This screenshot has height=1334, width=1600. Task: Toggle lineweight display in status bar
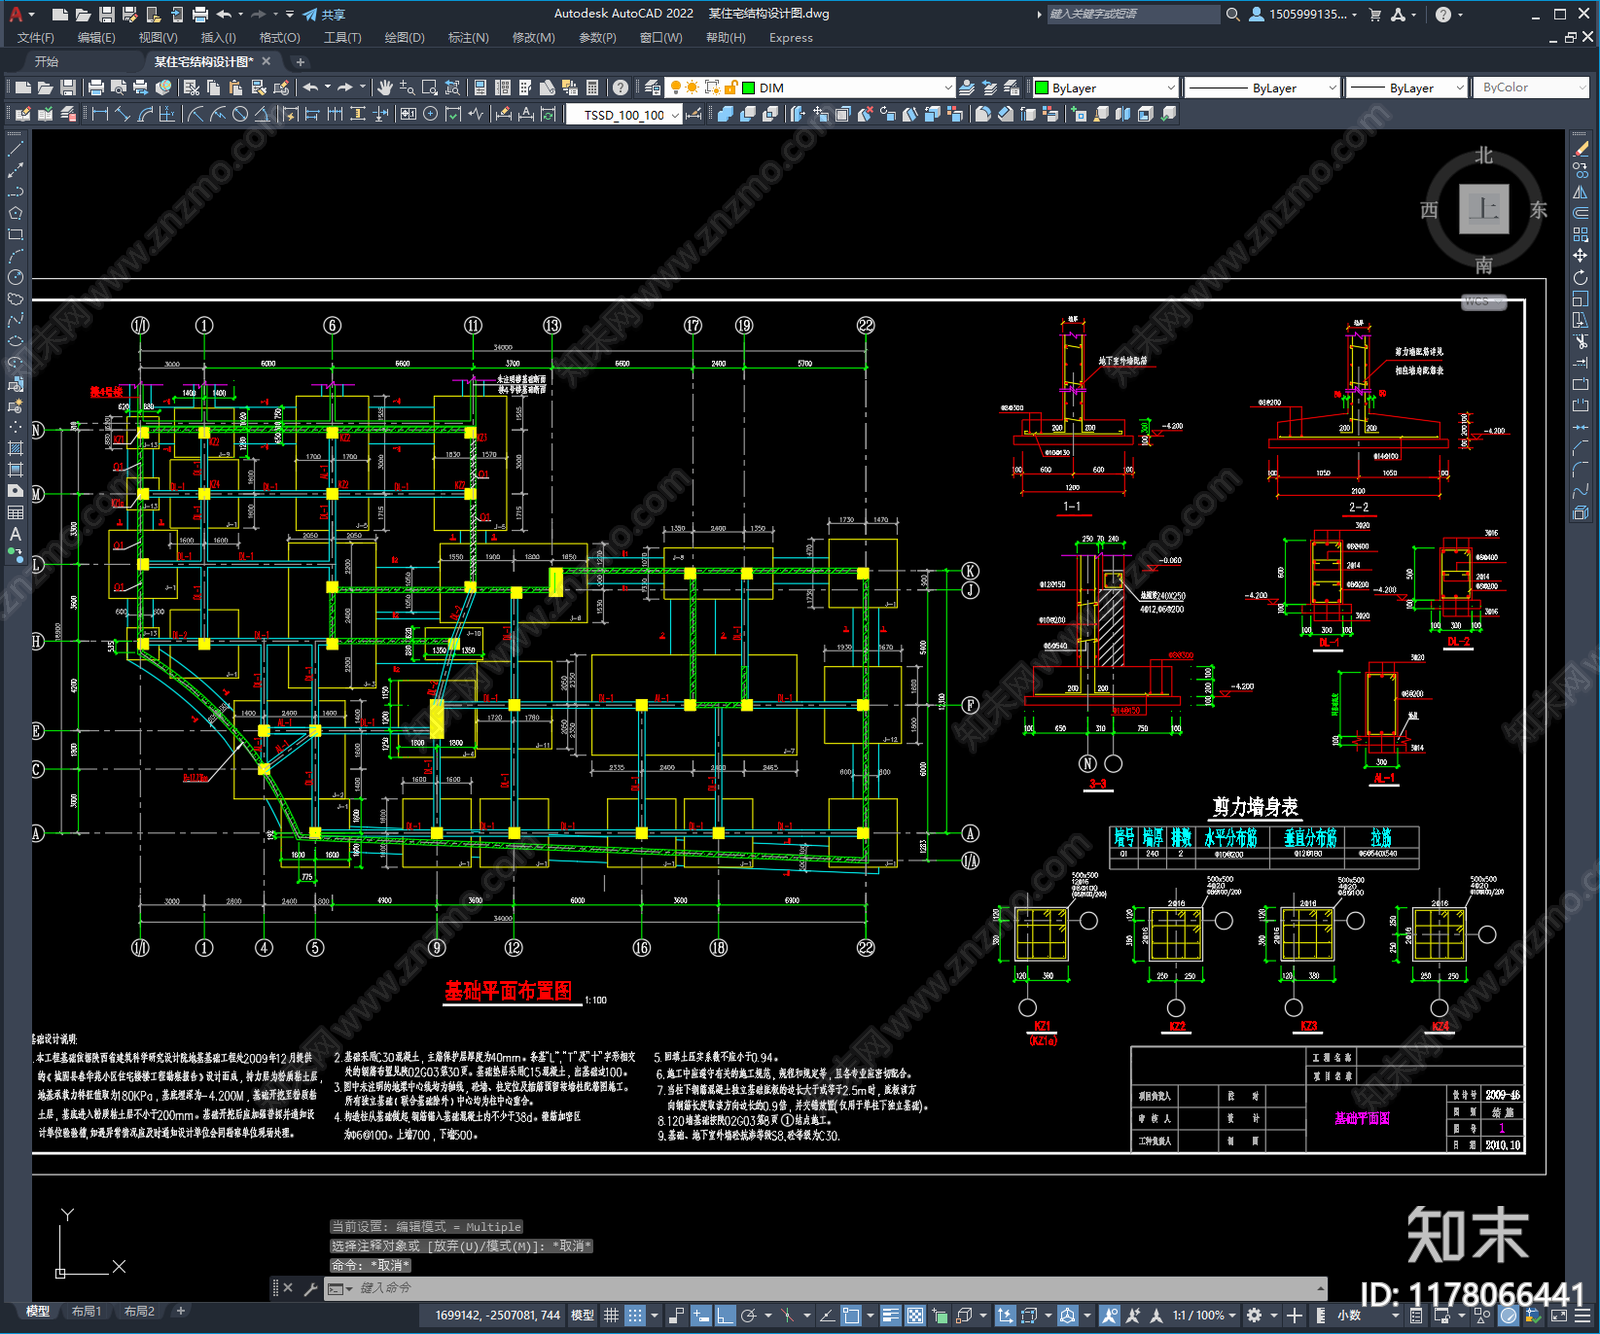click(x=890, y=1315)
